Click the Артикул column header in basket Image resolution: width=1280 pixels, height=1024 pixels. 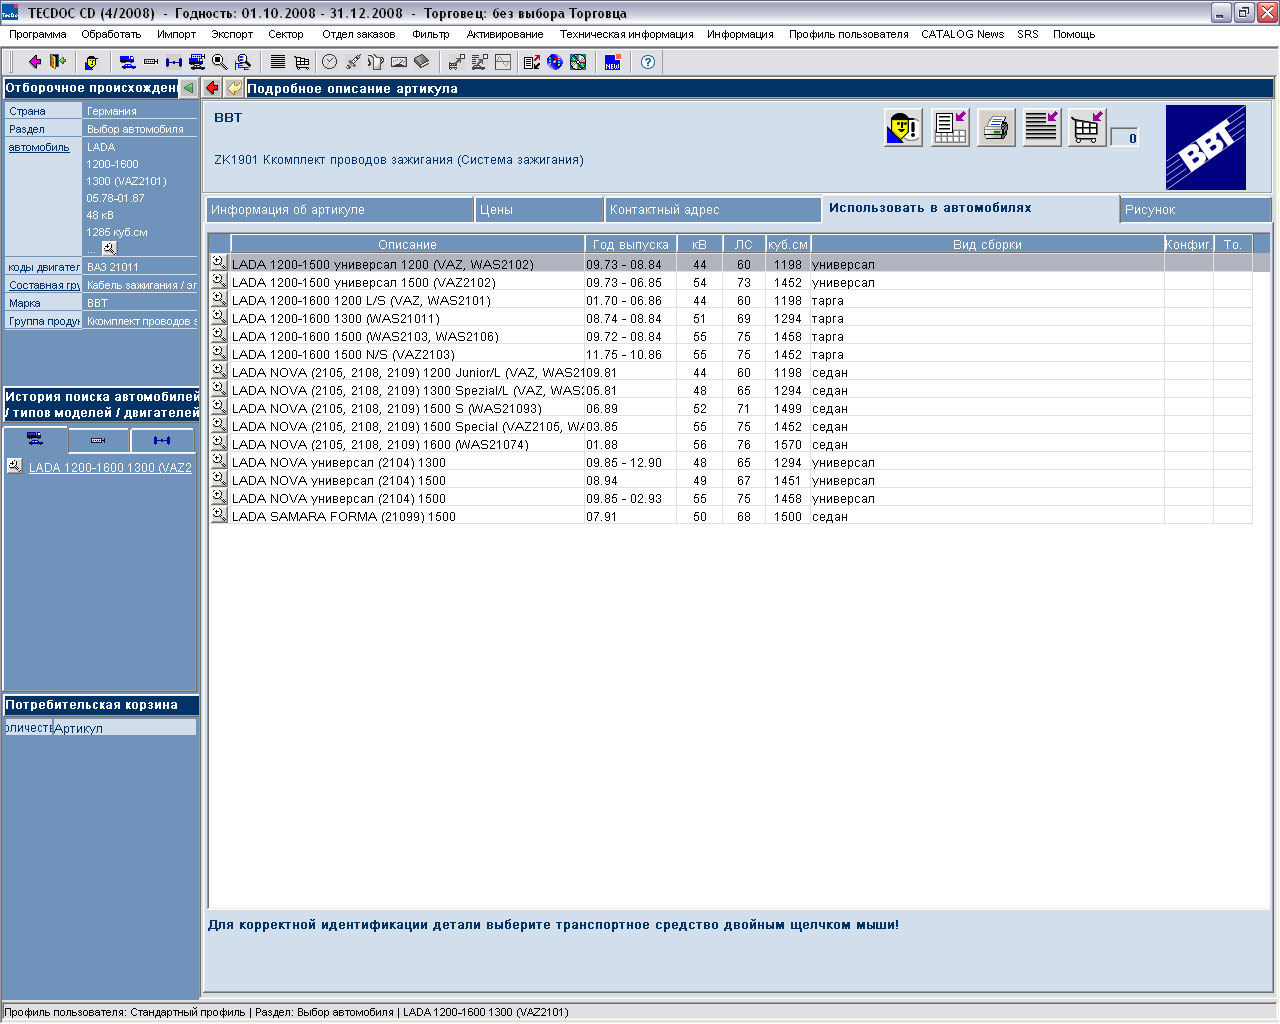click(125, 728)
